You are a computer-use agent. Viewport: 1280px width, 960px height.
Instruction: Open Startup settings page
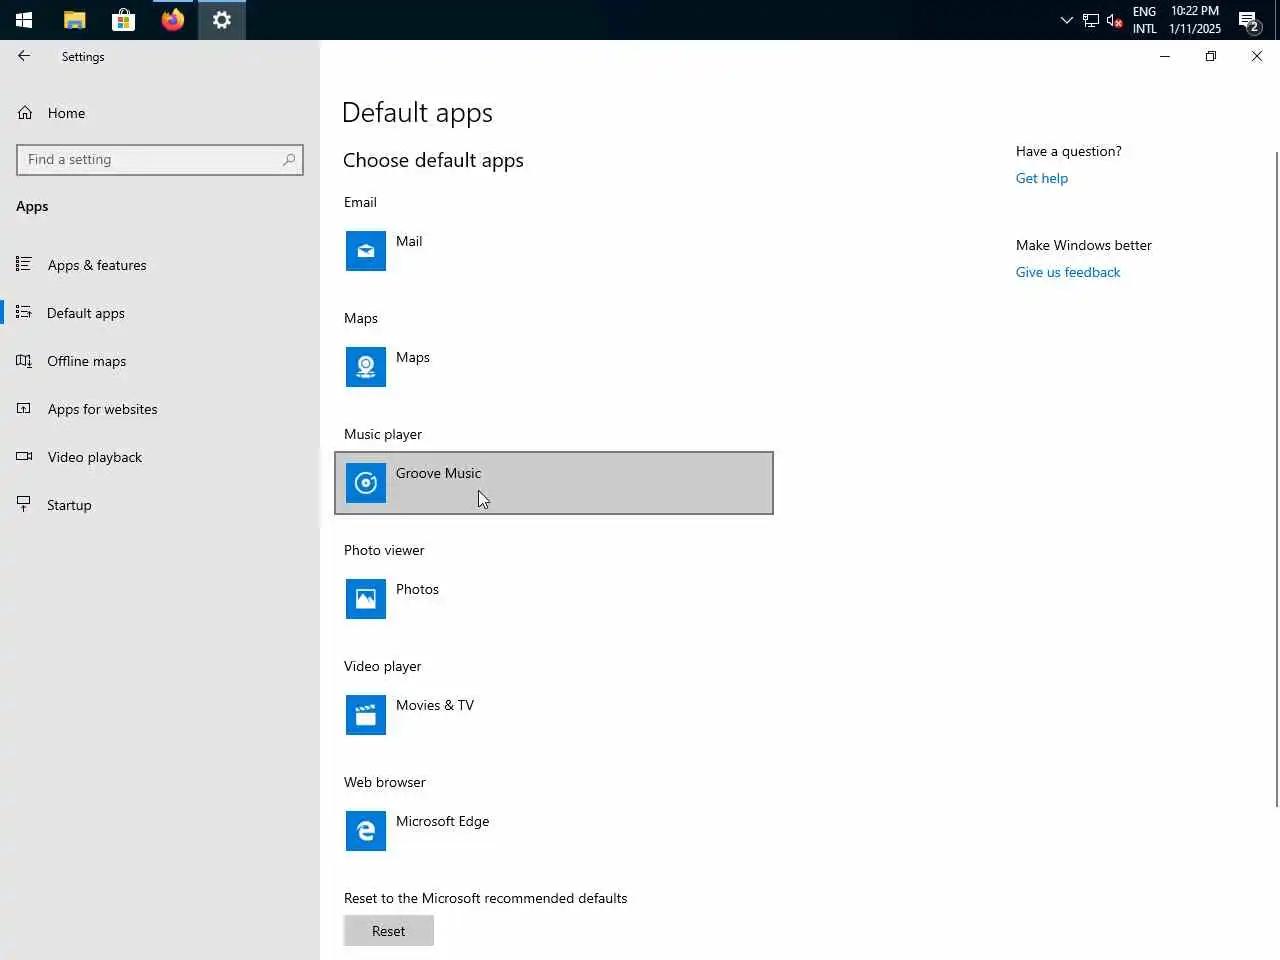coord(160,505)
